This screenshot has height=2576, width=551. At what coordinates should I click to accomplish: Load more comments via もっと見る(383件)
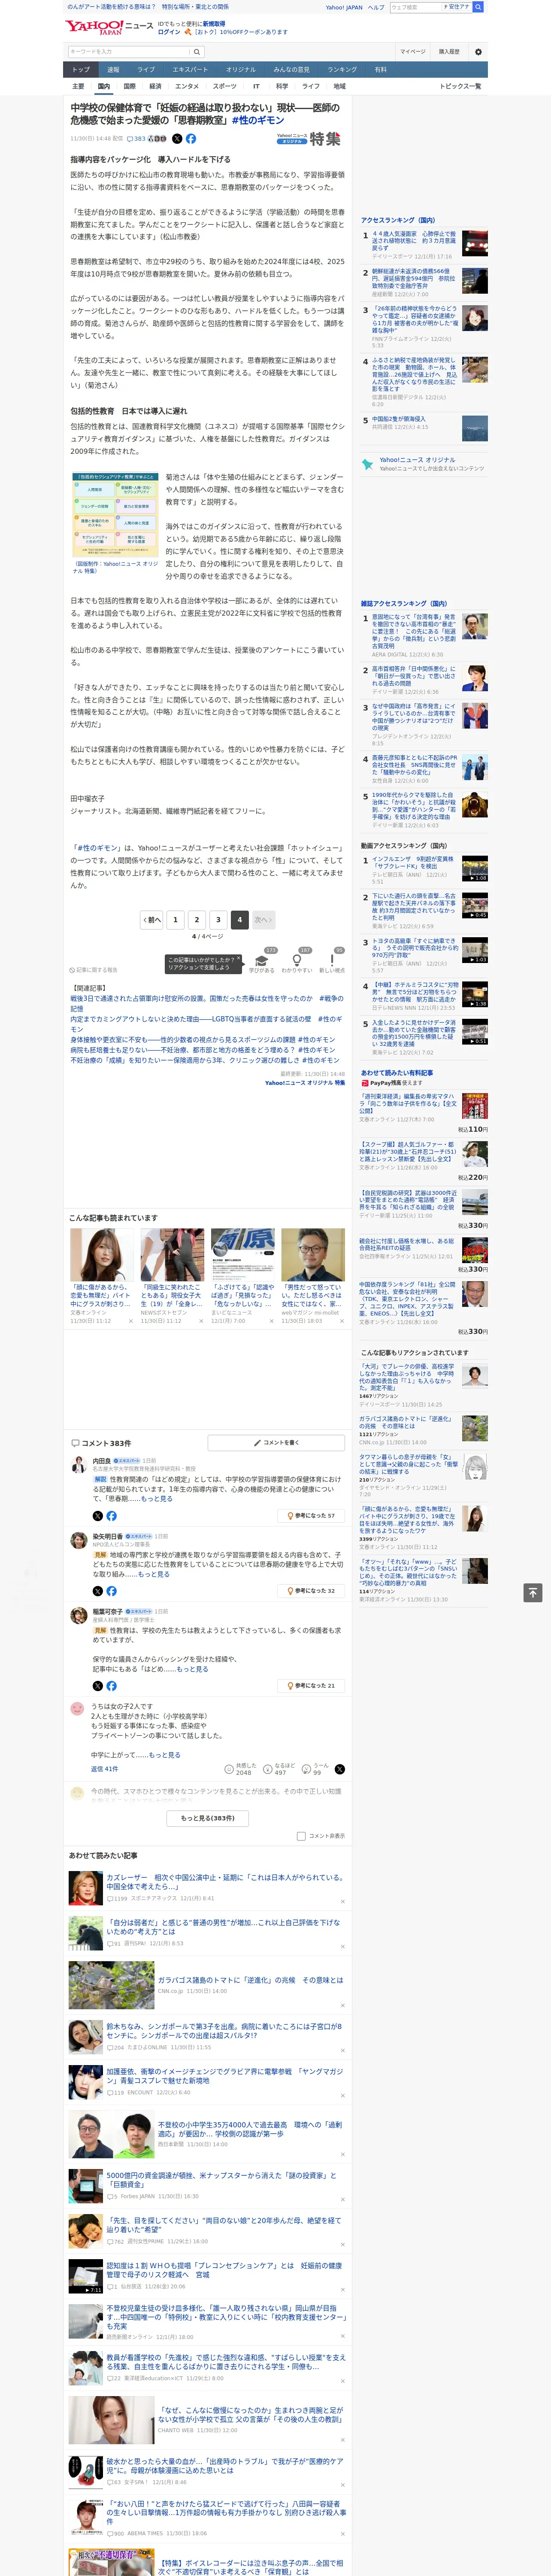(x=208, y=1818)
